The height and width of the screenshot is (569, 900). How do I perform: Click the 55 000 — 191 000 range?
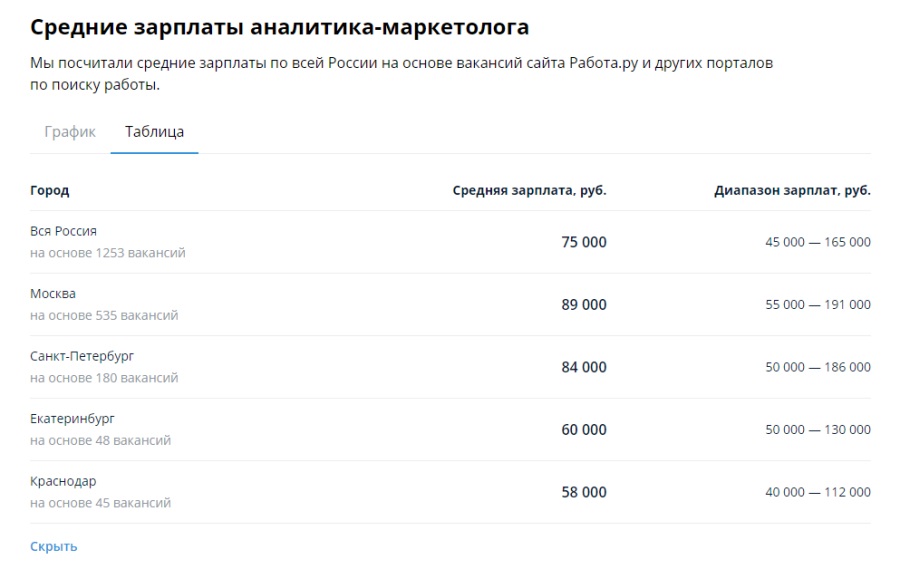(817, 305)
